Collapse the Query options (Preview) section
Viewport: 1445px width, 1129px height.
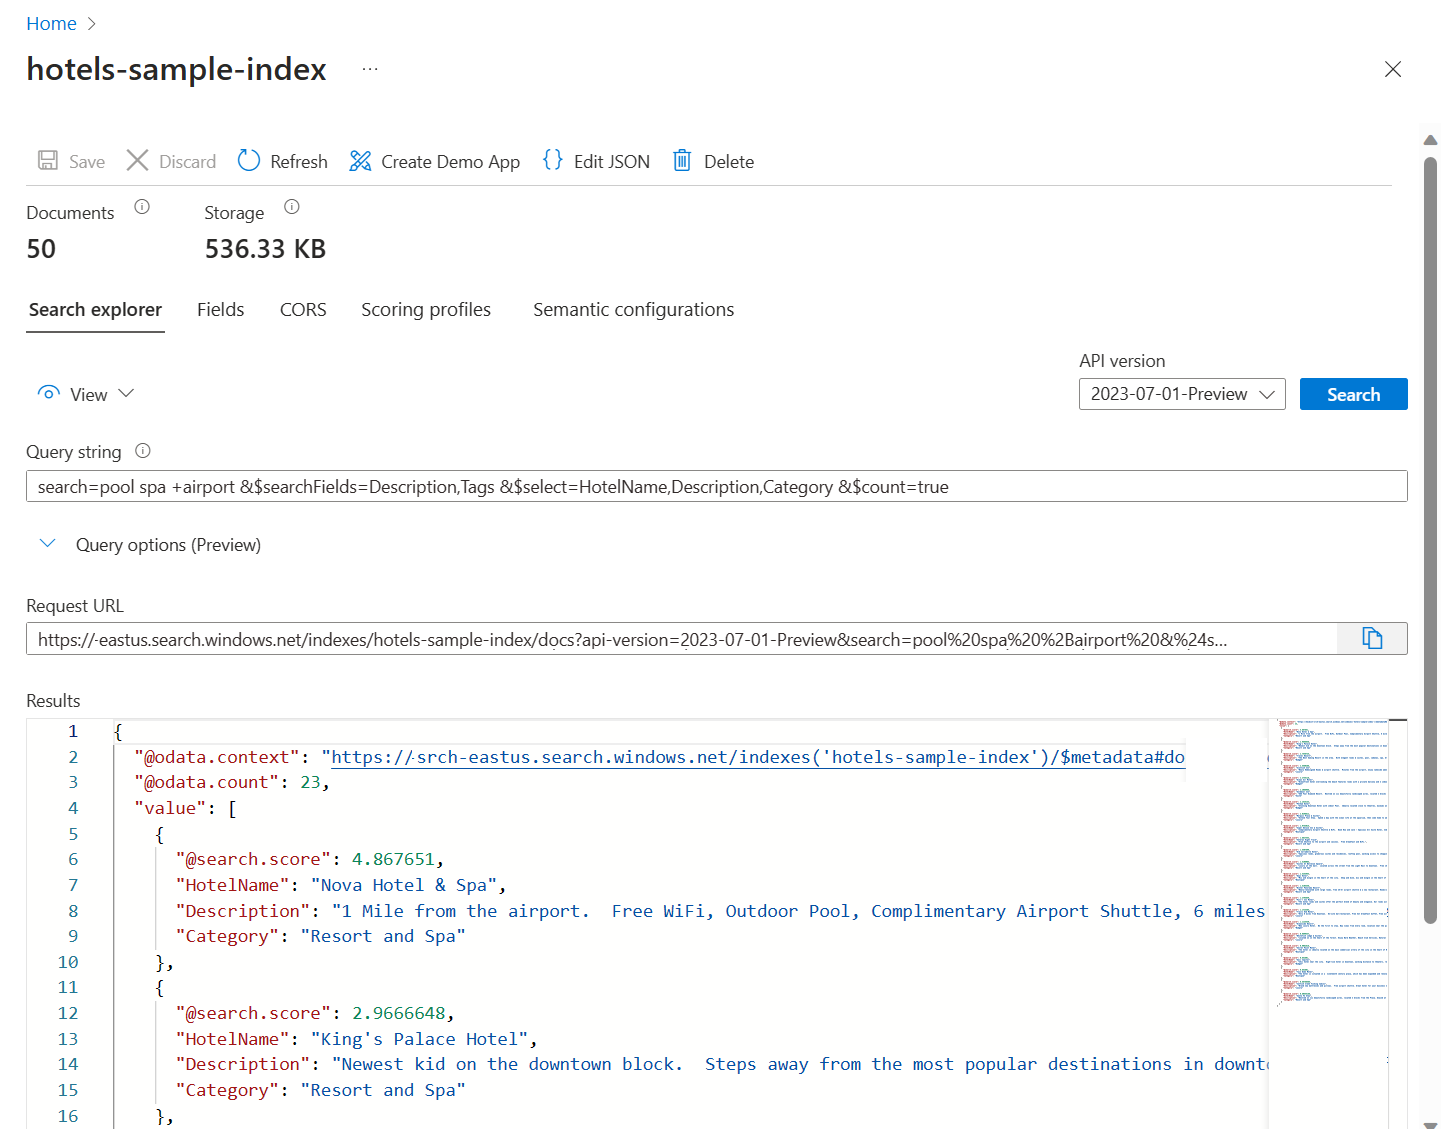47,544
